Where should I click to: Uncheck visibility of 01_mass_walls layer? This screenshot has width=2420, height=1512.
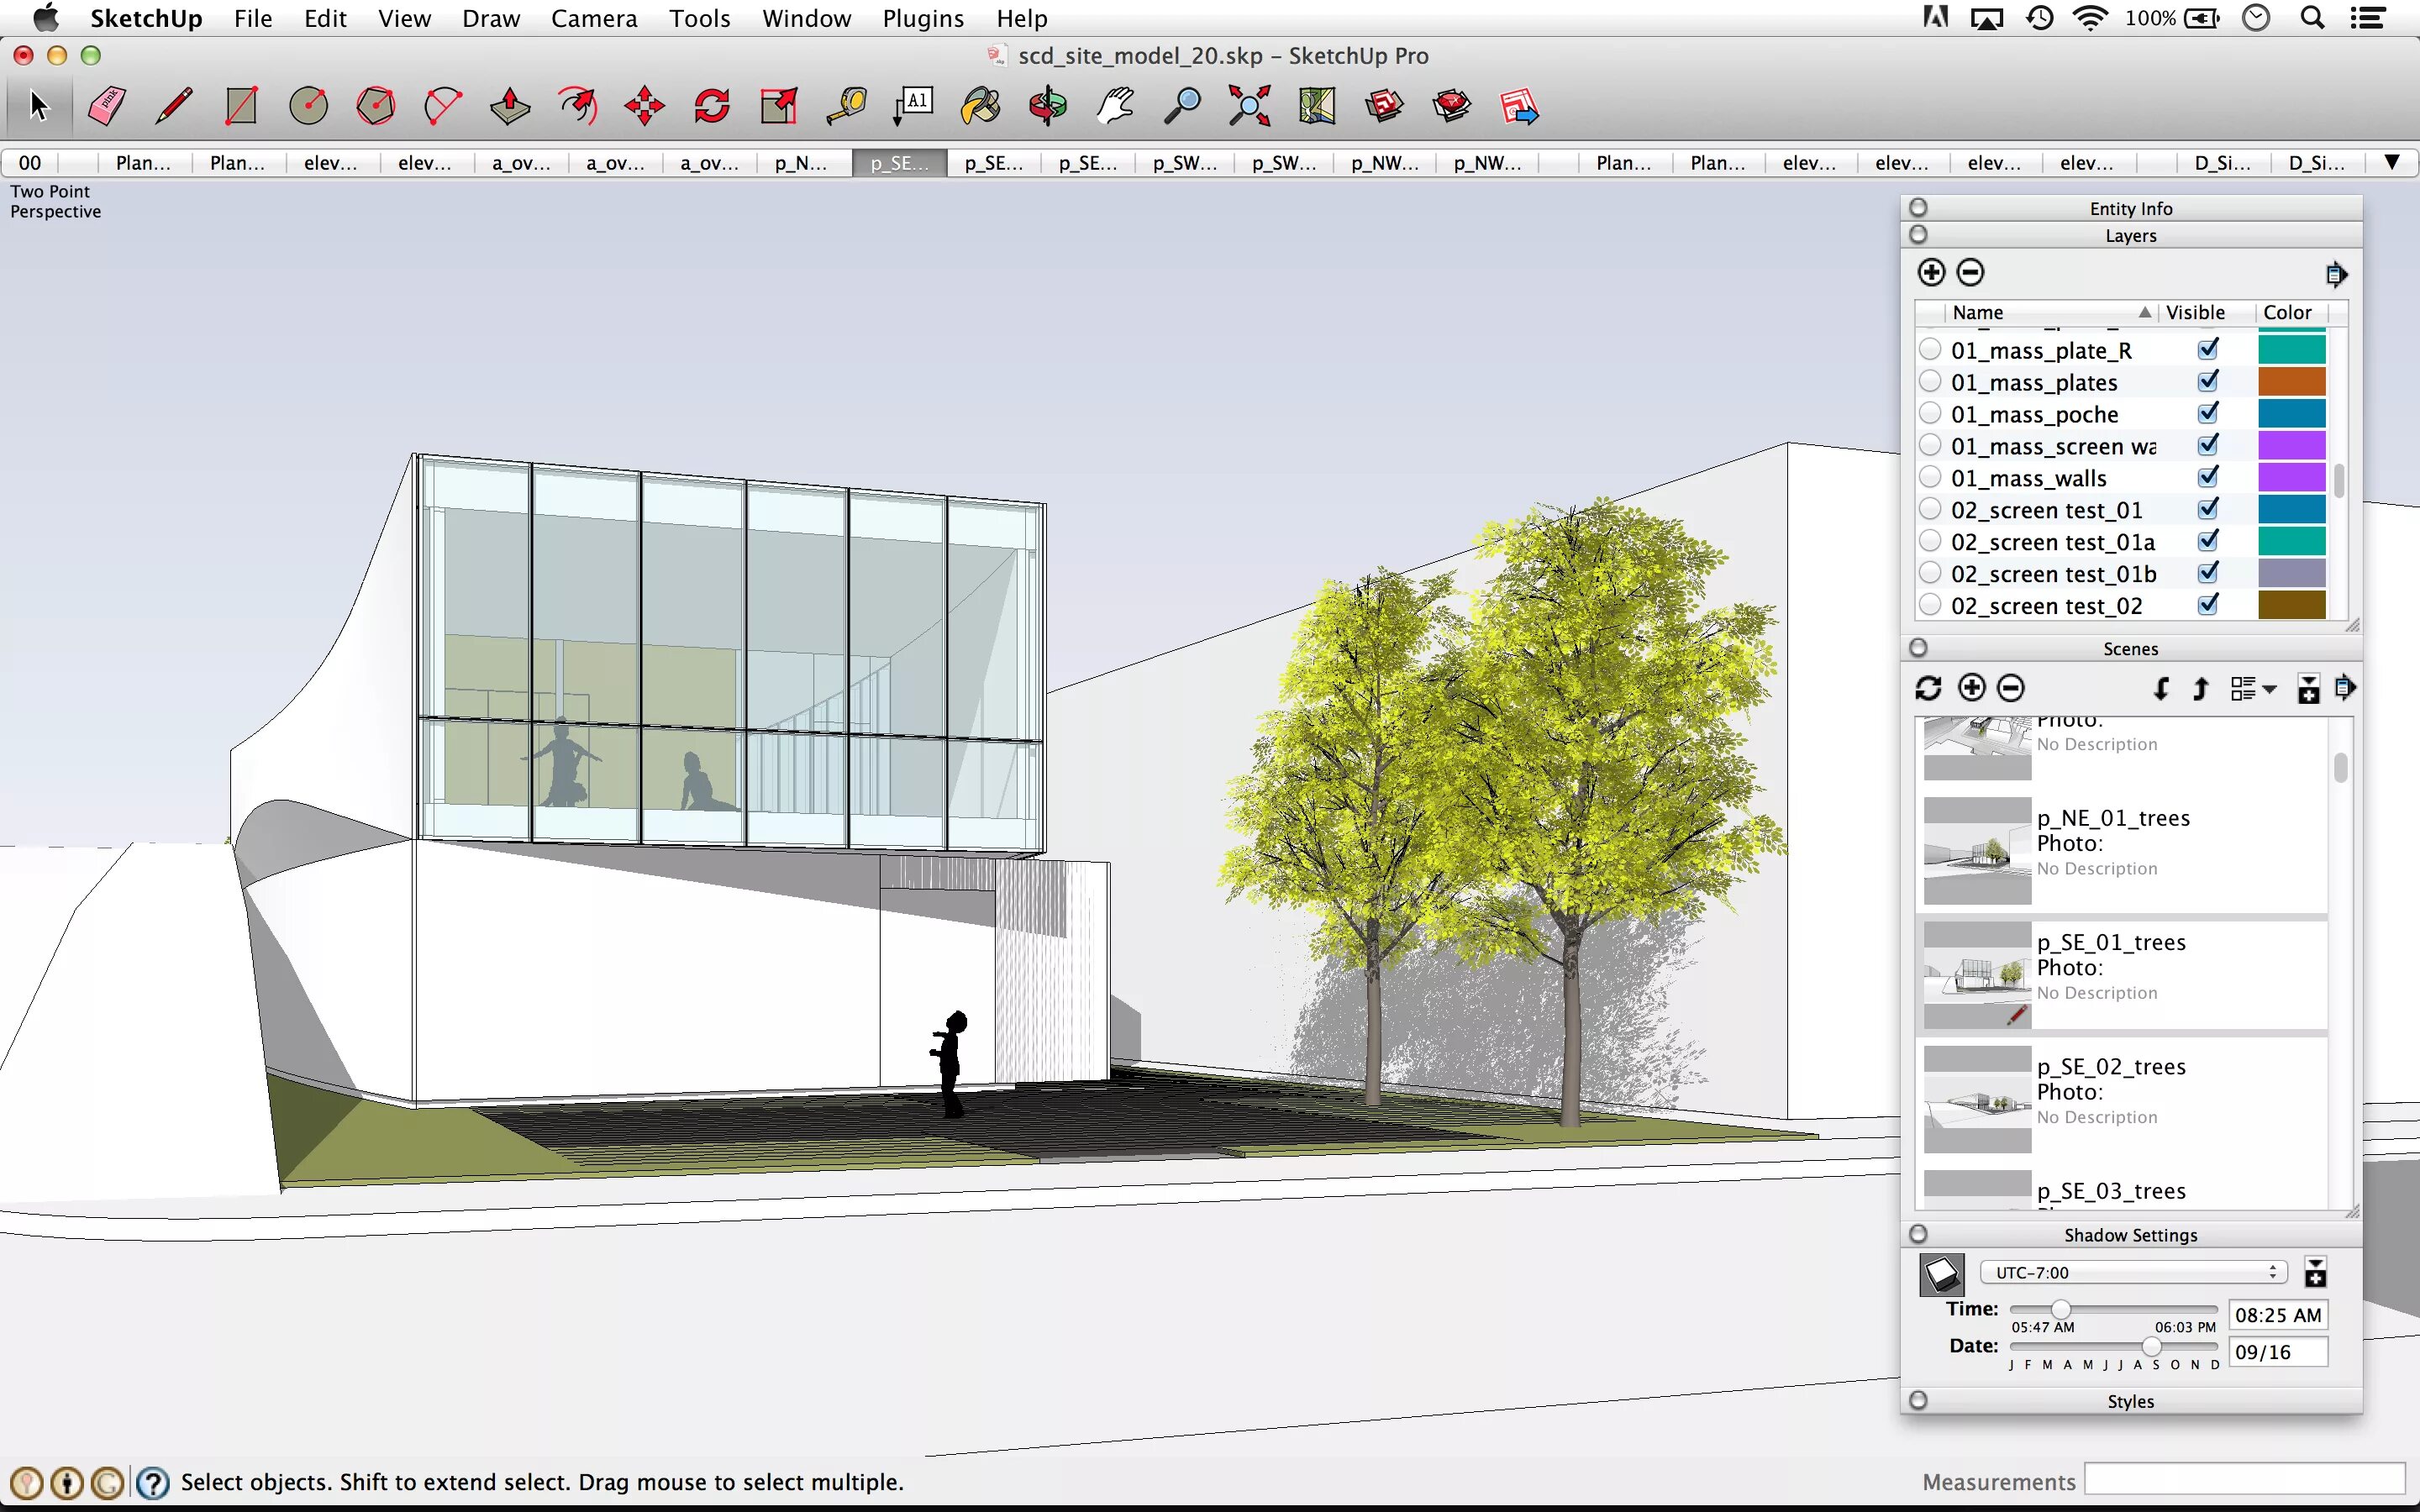click(x=2208, y=477)
